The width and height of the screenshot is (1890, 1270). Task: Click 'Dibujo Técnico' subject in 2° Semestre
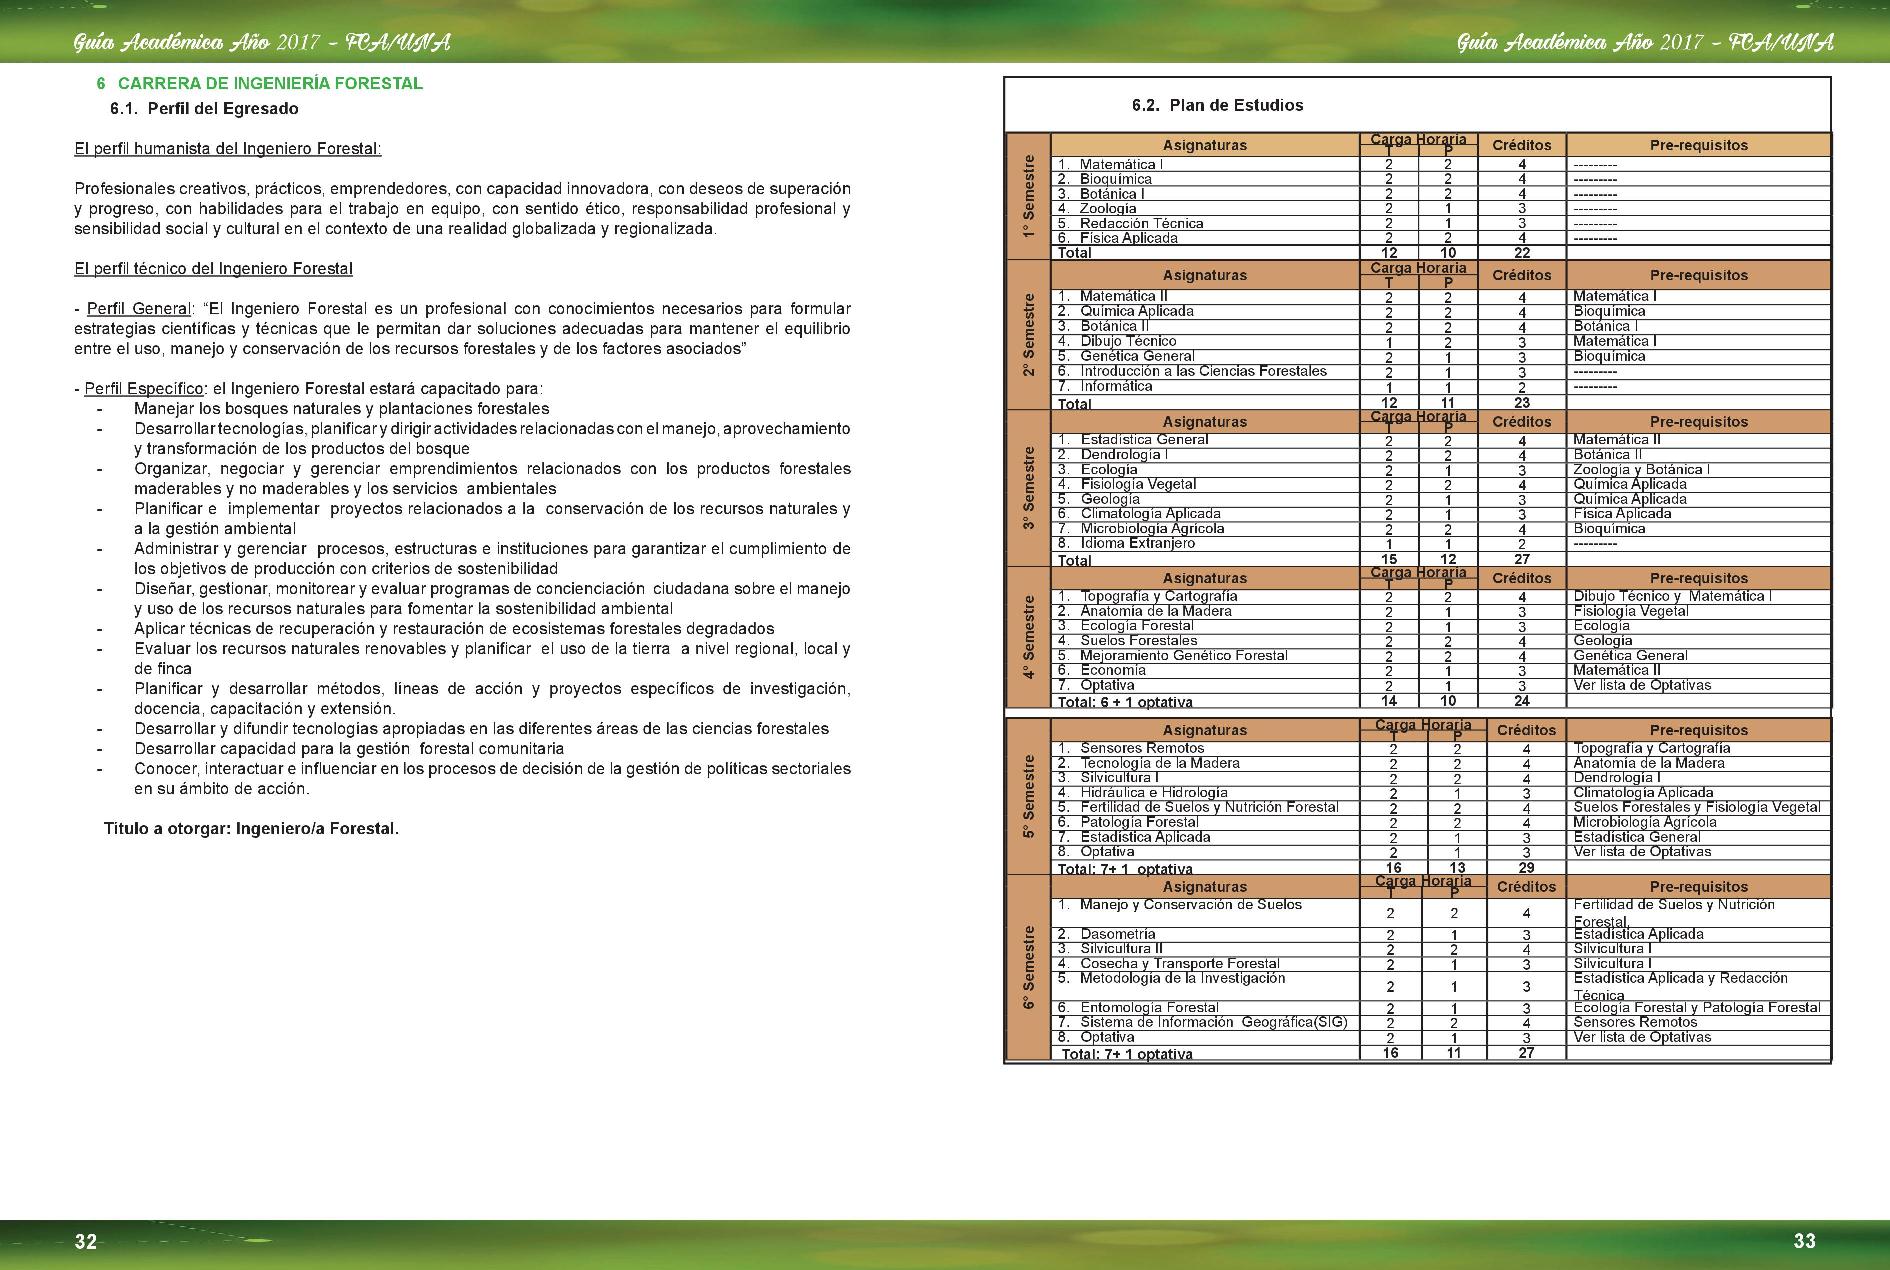click(1128, 341)
